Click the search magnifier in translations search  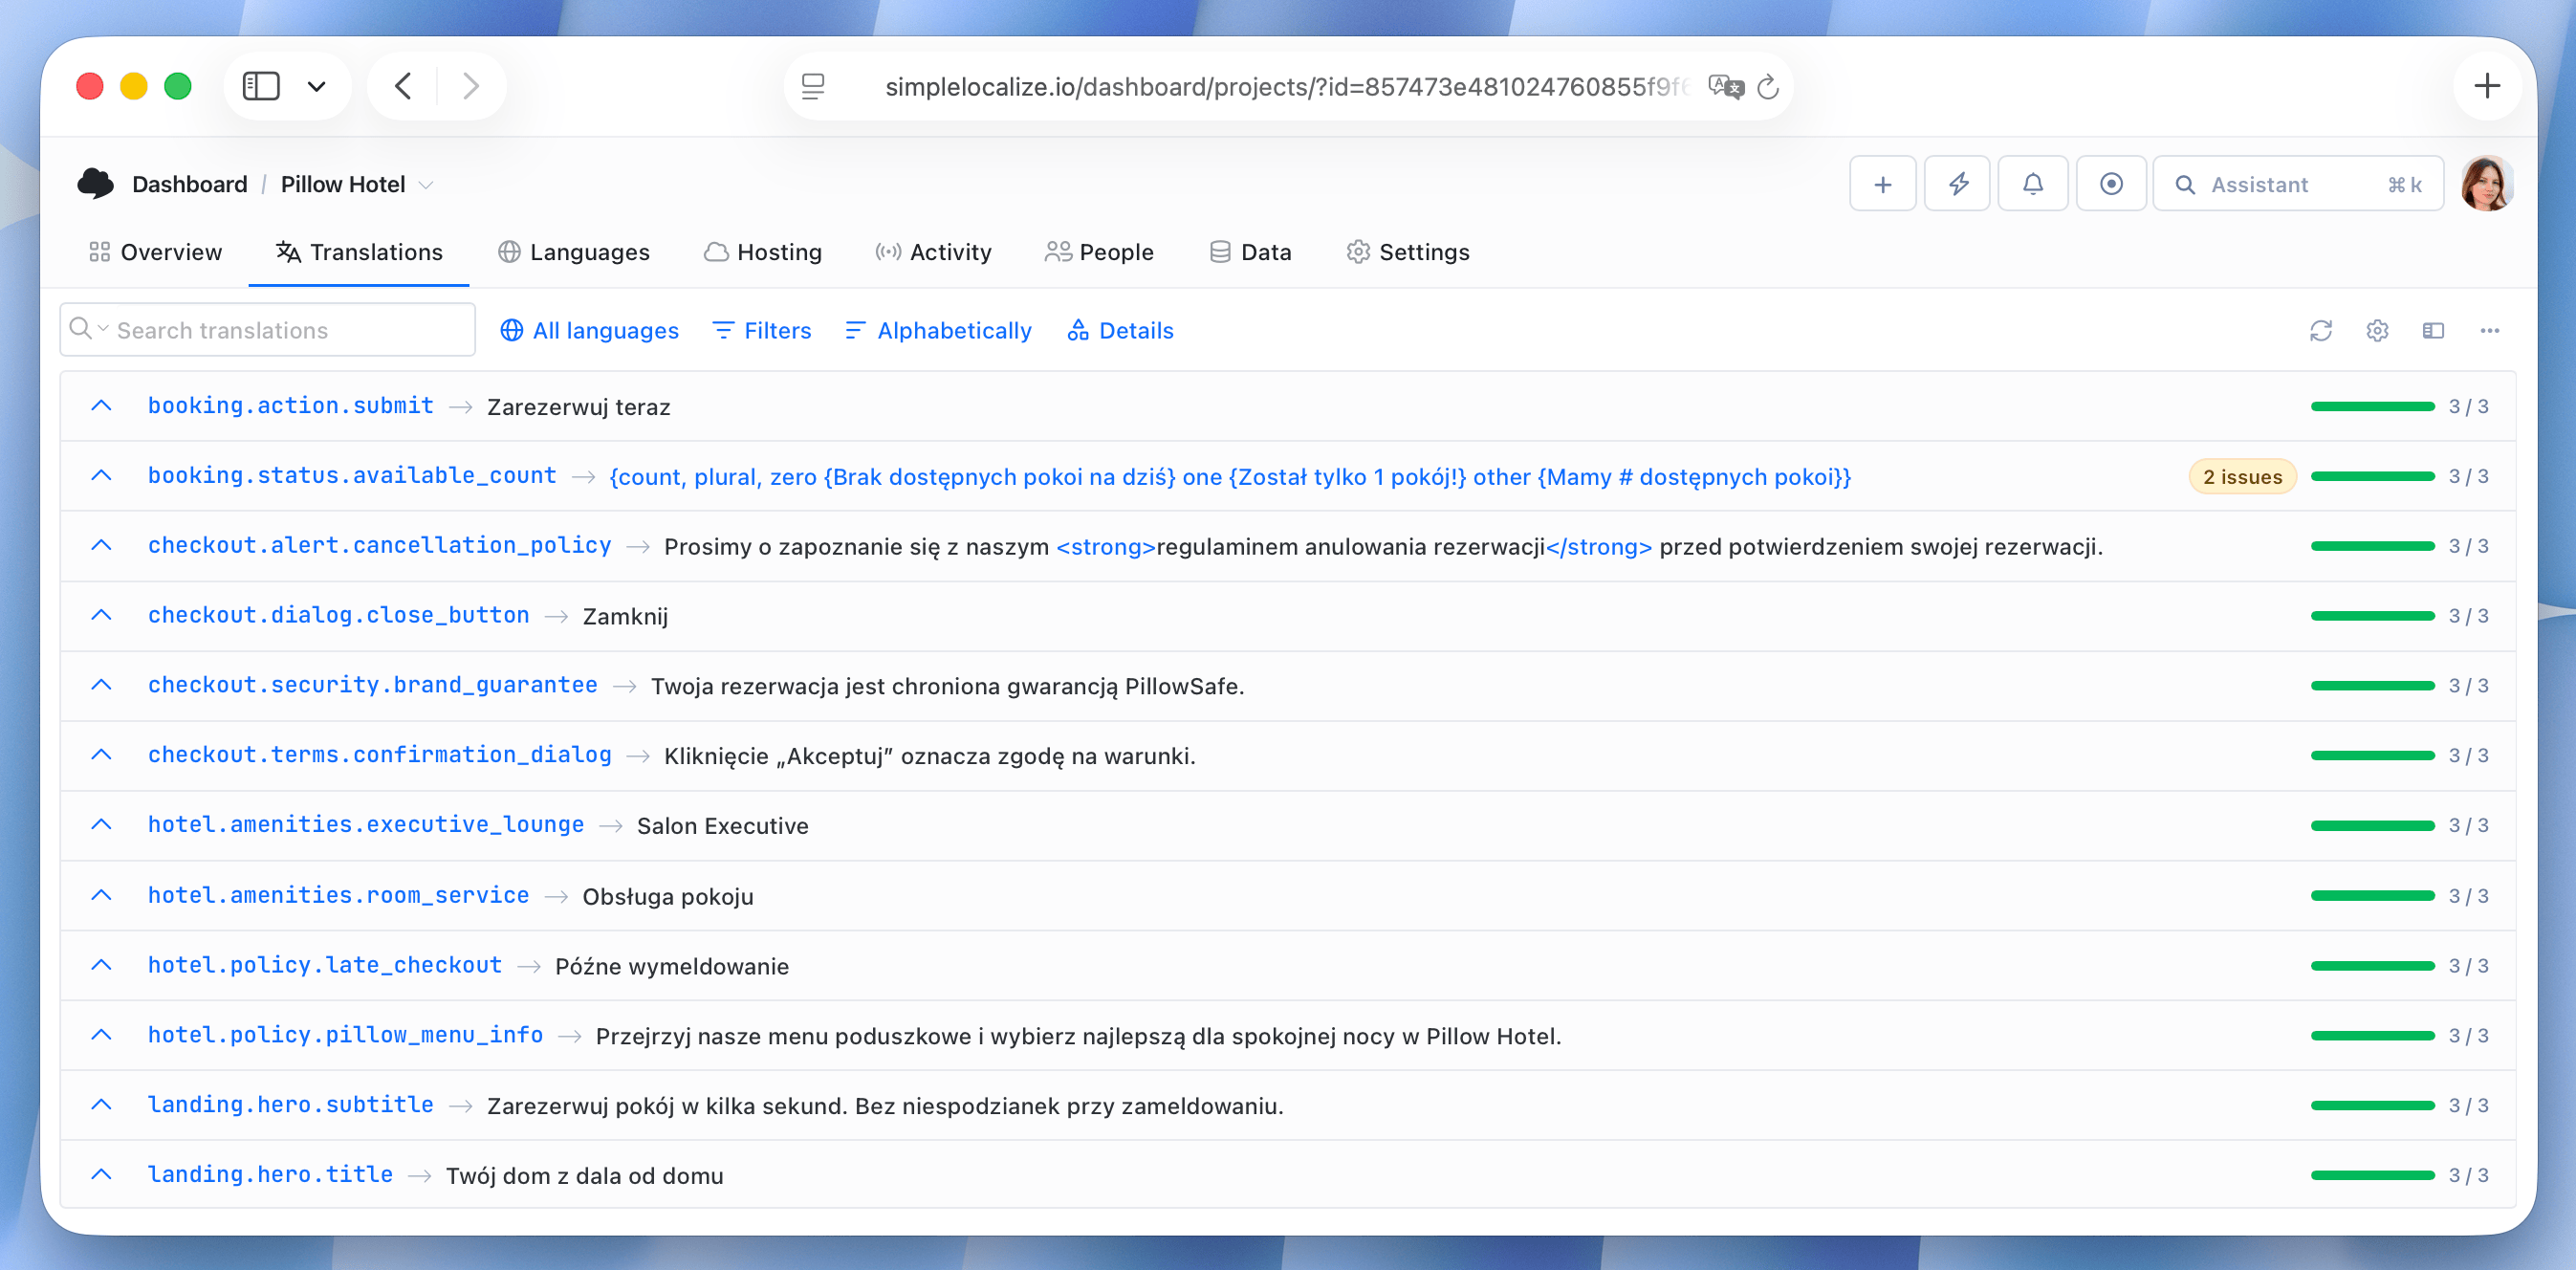tap(81, 329)
